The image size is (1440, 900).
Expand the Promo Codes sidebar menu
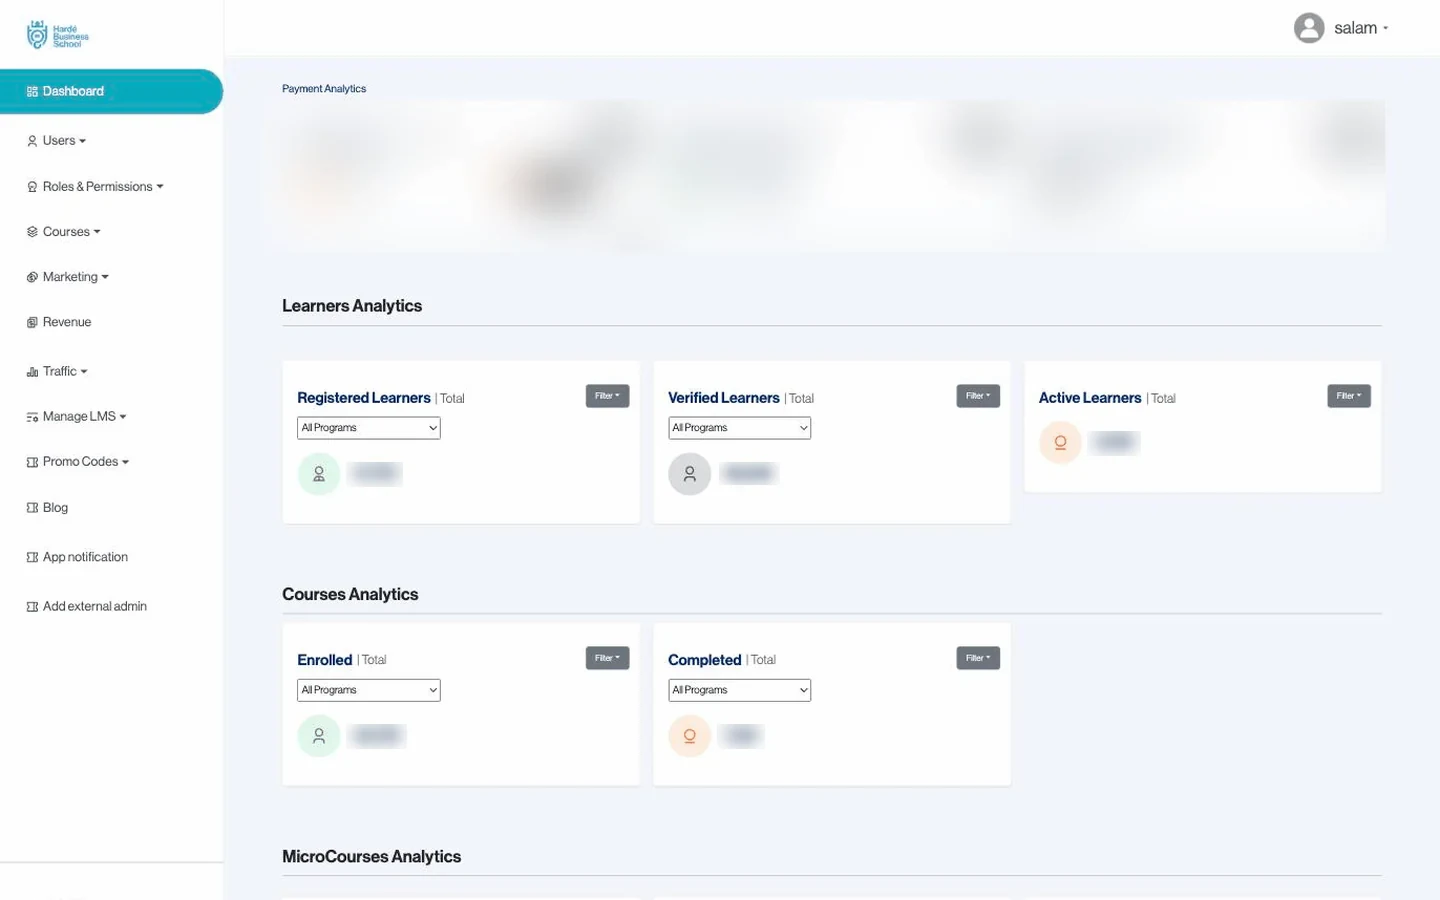point(78,462)
